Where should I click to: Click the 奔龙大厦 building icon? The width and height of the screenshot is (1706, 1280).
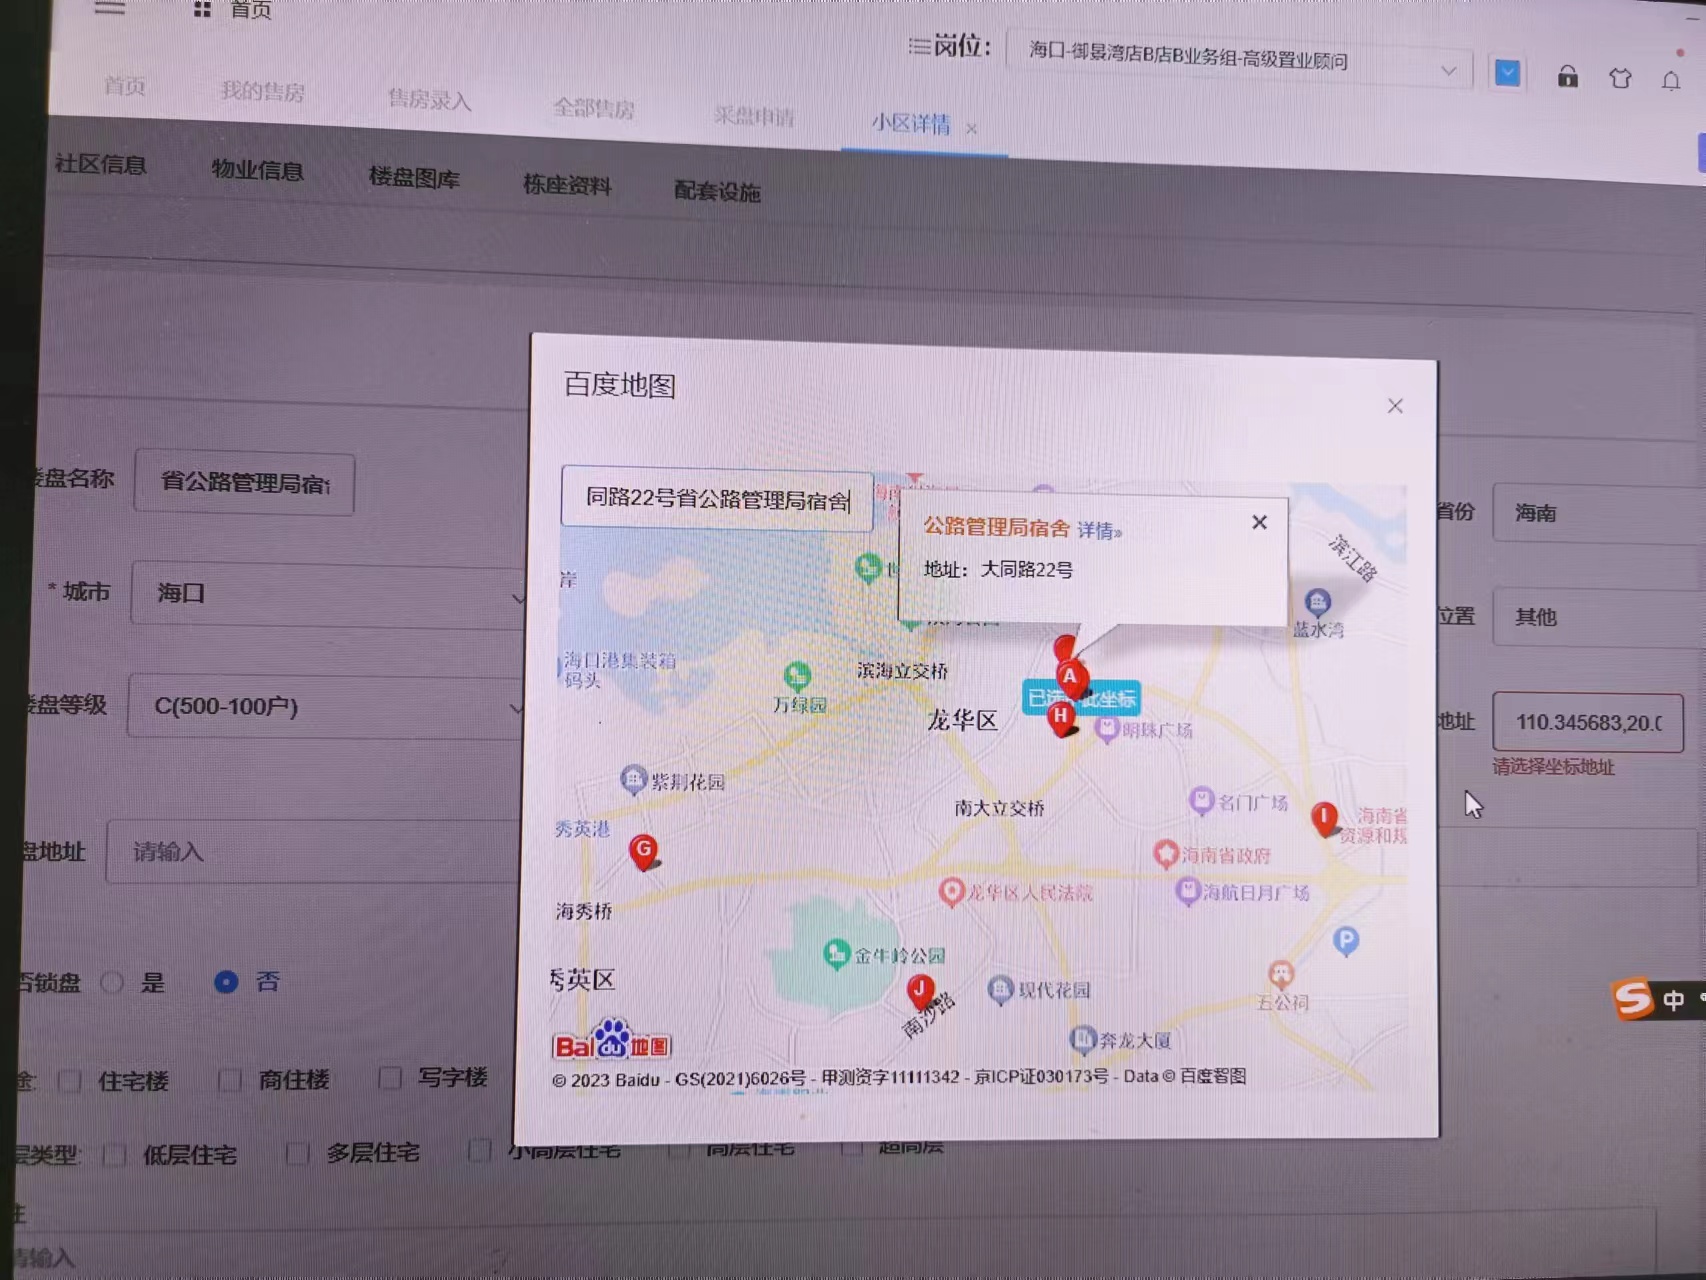[1082, 1039]
